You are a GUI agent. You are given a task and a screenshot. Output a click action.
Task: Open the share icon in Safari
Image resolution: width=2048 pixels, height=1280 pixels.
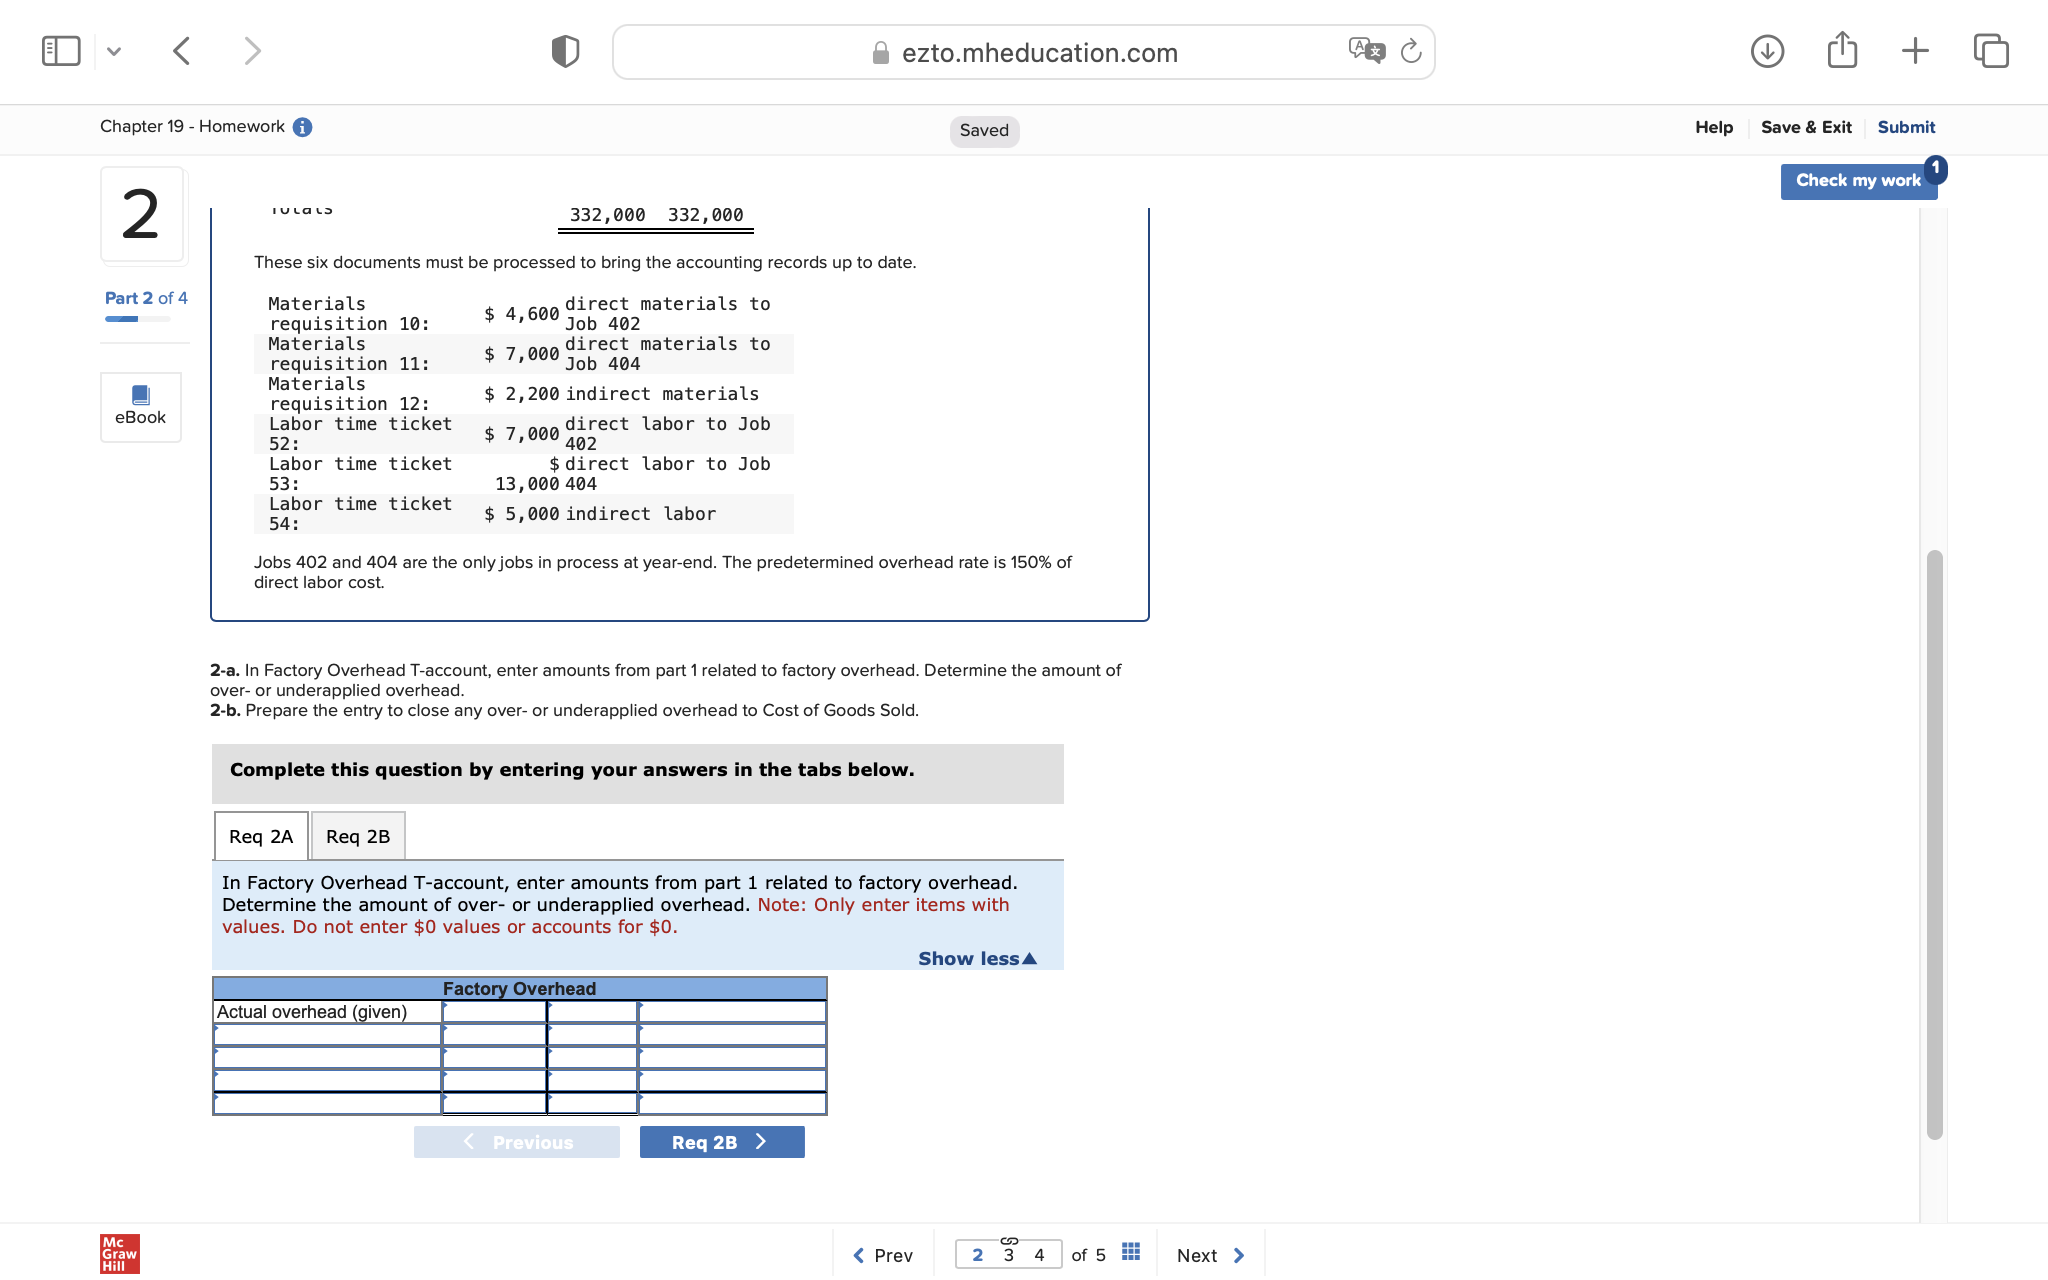pyautogui.click(x=1842, y=50)
